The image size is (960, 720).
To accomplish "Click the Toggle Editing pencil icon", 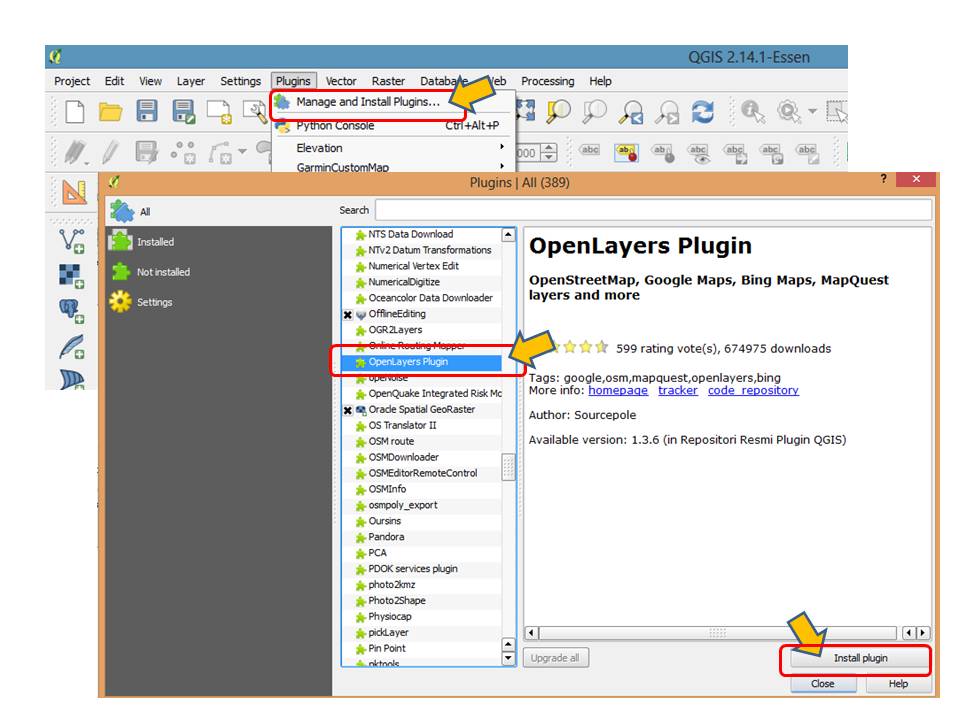I will 110,152.
